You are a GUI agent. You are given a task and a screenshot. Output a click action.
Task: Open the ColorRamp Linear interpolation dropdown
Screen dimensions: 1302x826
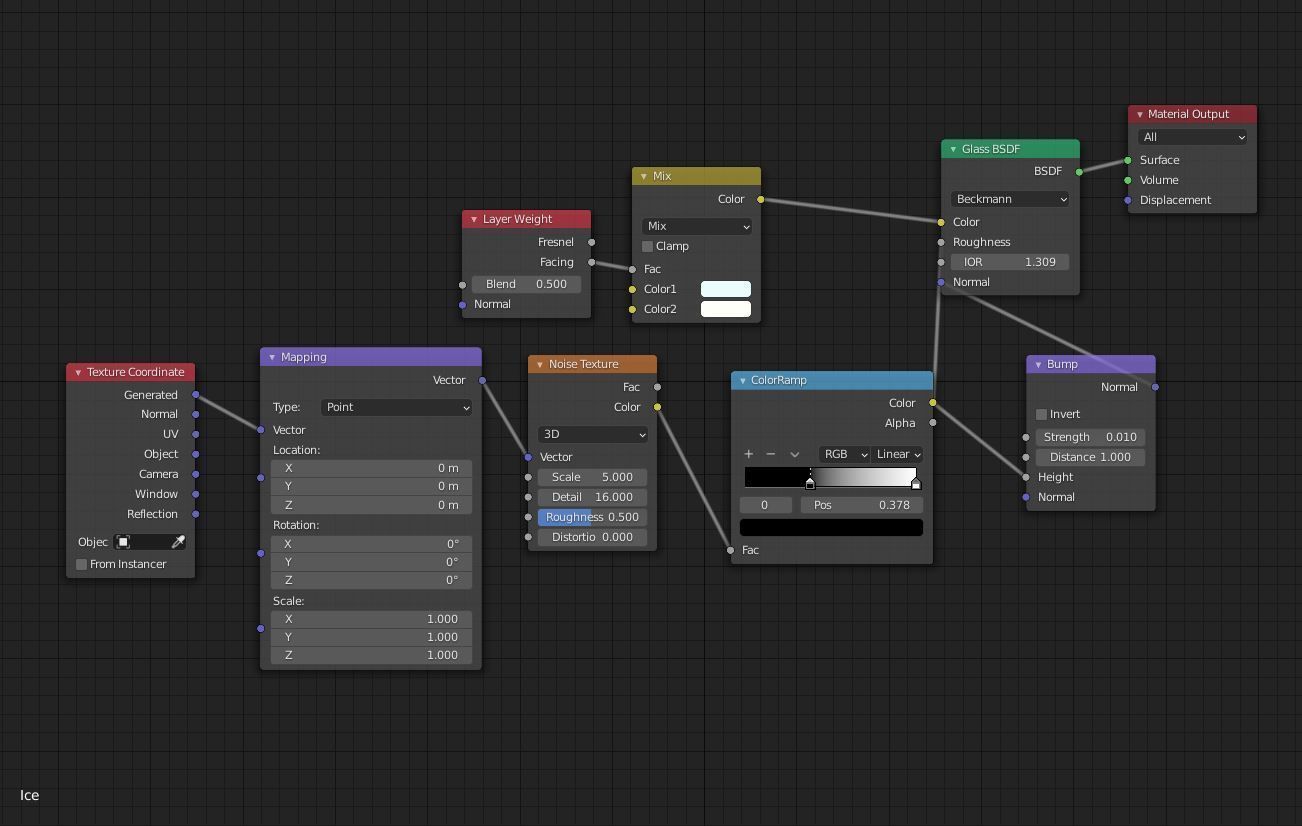point(897,454)
